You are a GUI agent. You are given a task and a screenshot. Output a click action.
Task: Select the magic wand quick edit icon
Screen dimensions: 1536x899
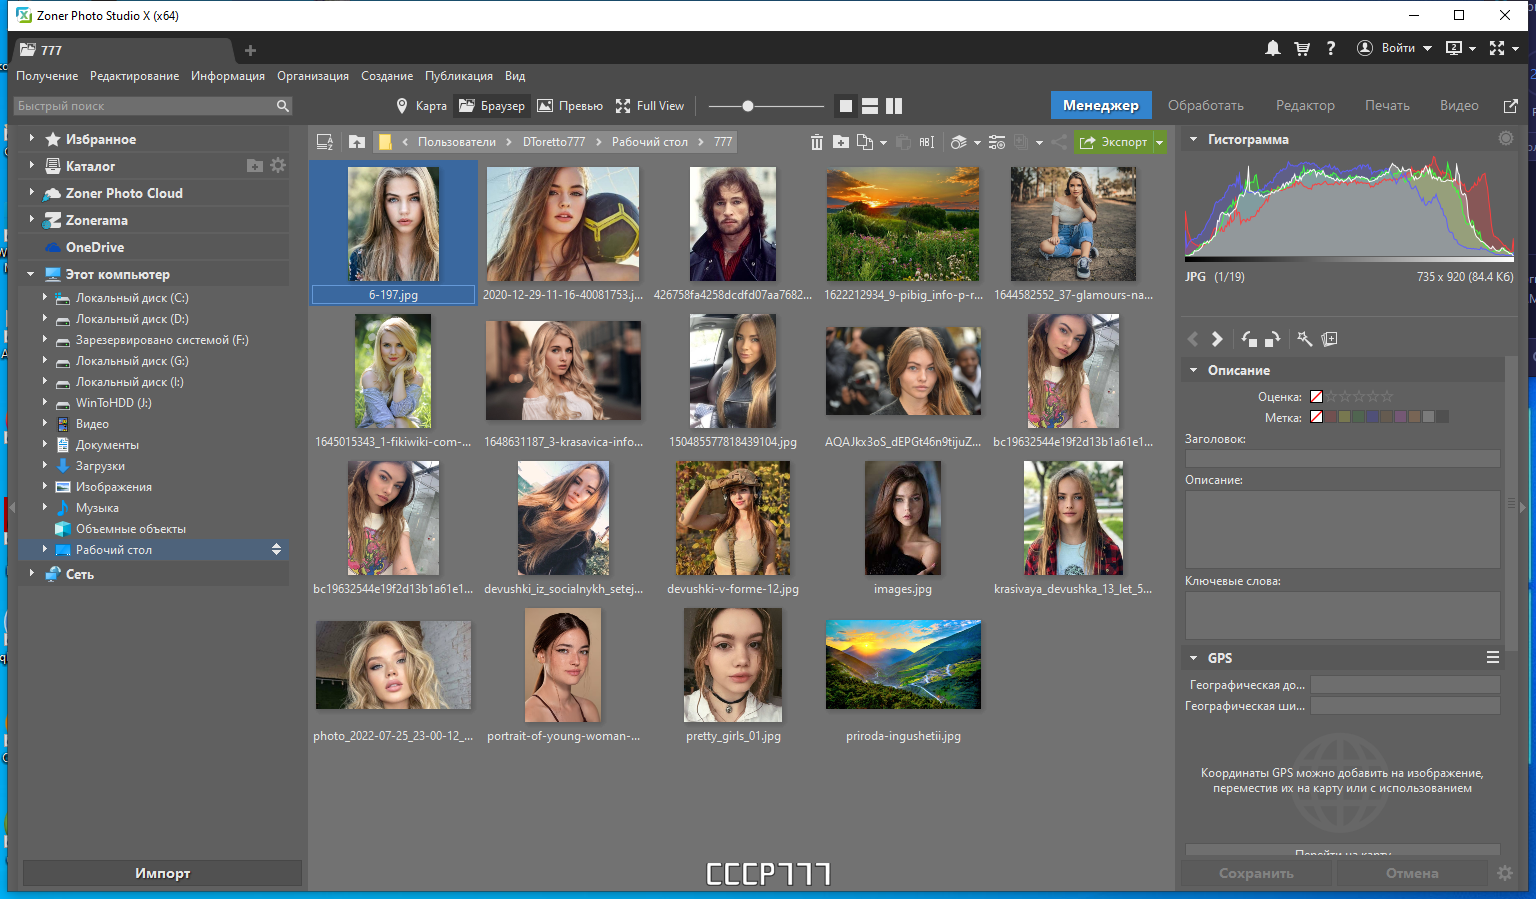1305,339
